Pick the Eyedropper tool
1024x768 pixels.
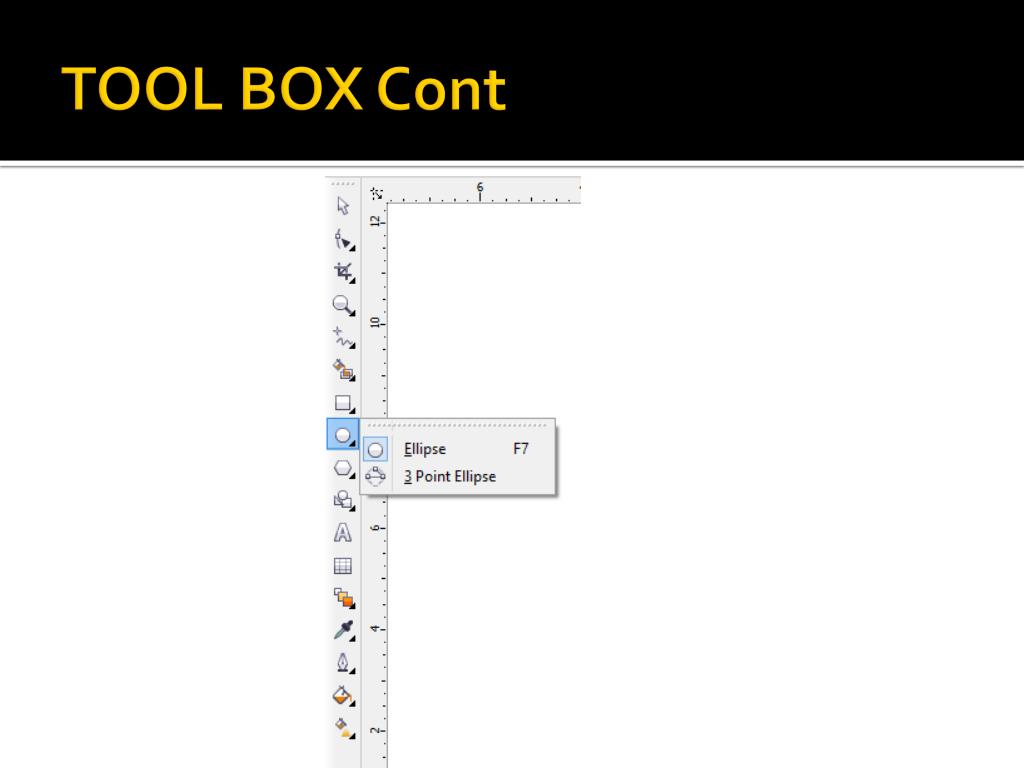pos(344,630)
